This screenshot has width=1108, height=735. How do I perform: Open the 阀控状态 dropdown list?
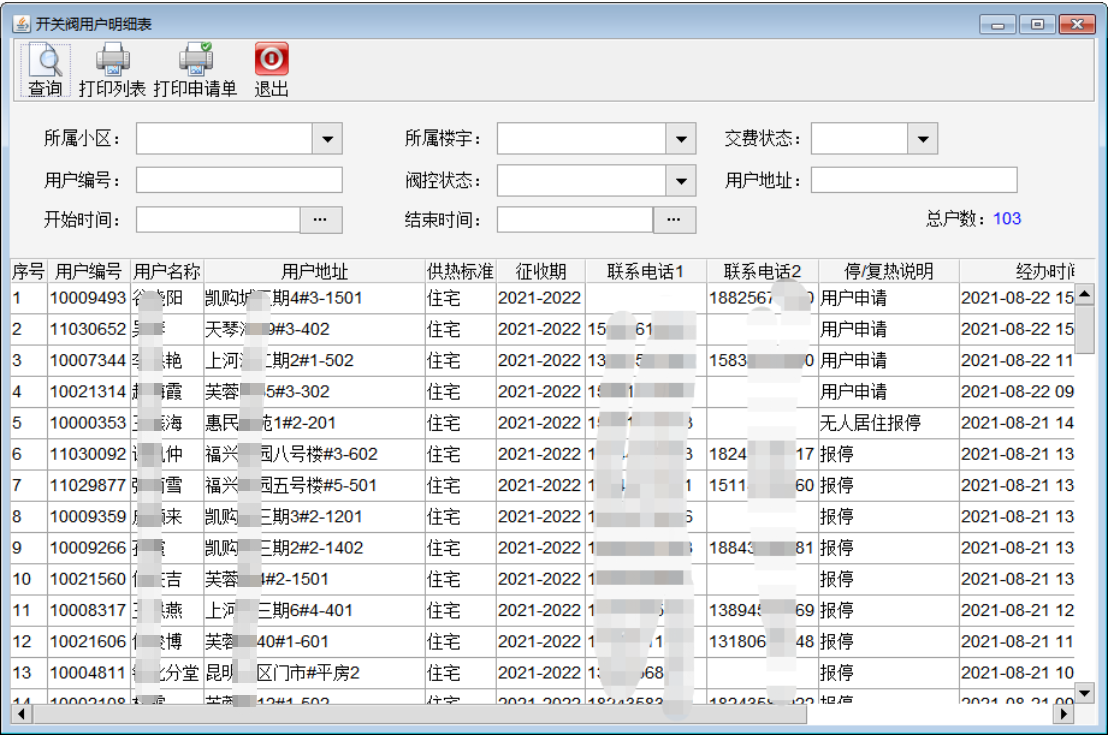(x=681, y=181)
